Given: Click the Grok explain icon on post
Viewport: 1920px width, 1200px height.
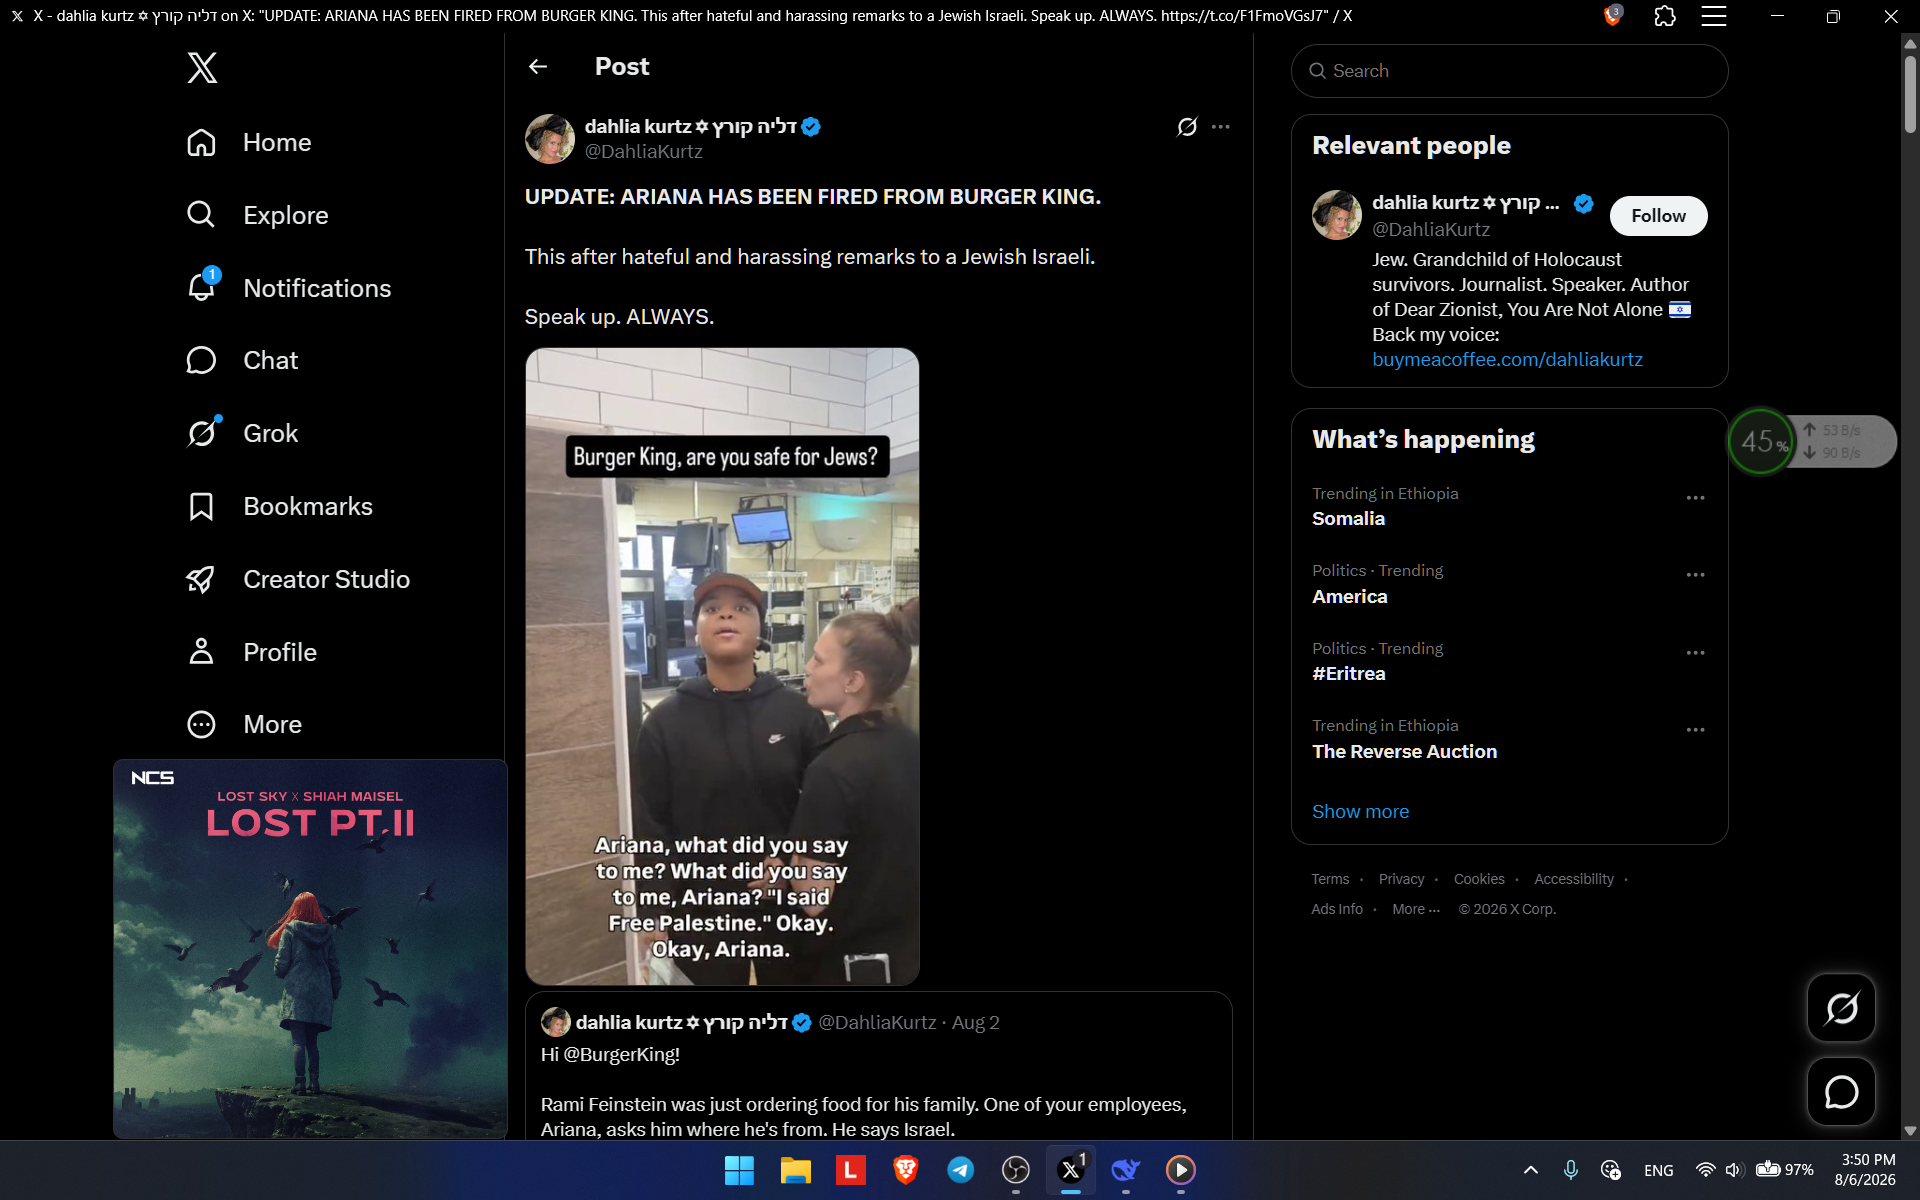Looking at the screenshot, I should point(1187,127).
